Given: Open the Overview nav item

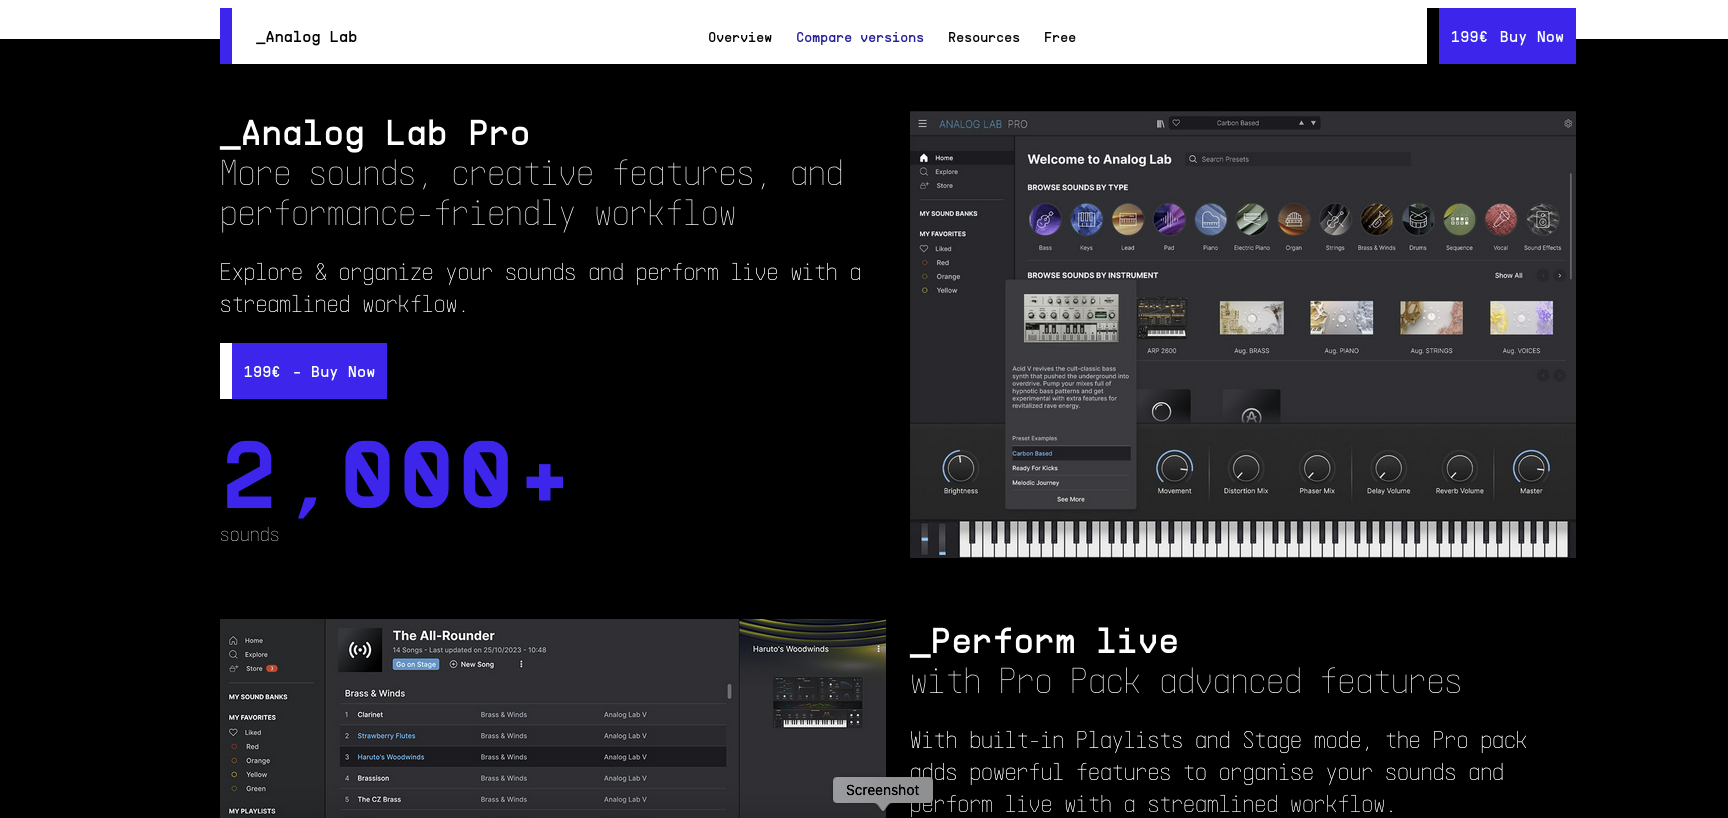Looking at the screenshot, I should coord(740,37).
